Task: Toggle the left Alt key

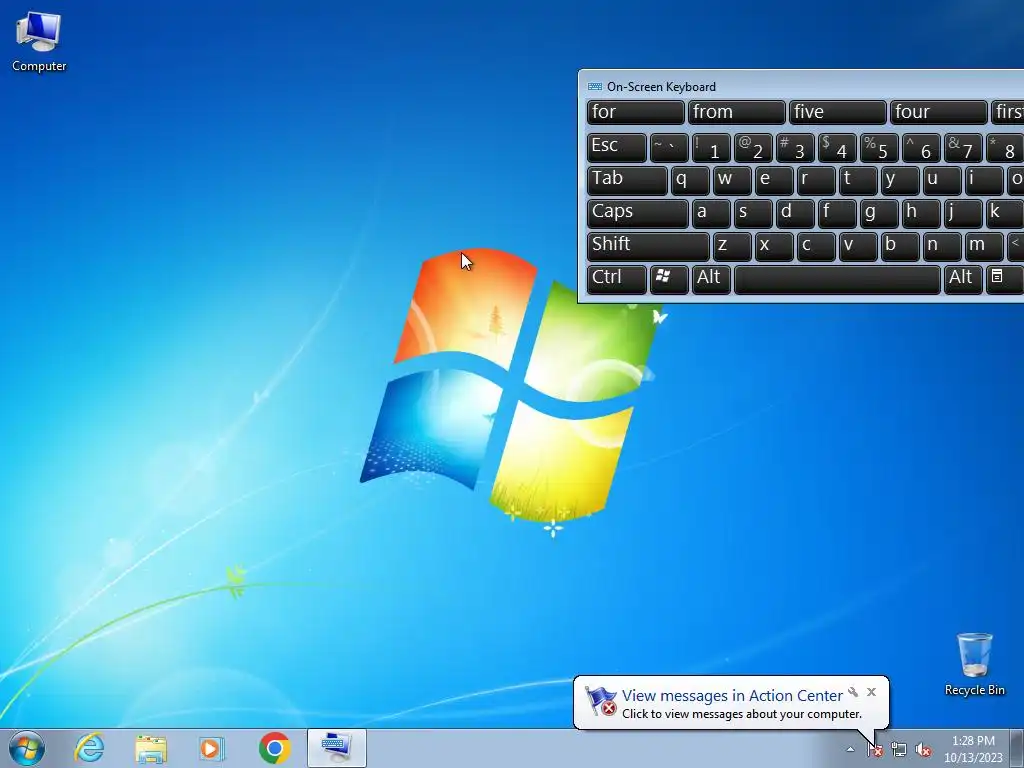Action: [711, 280]
